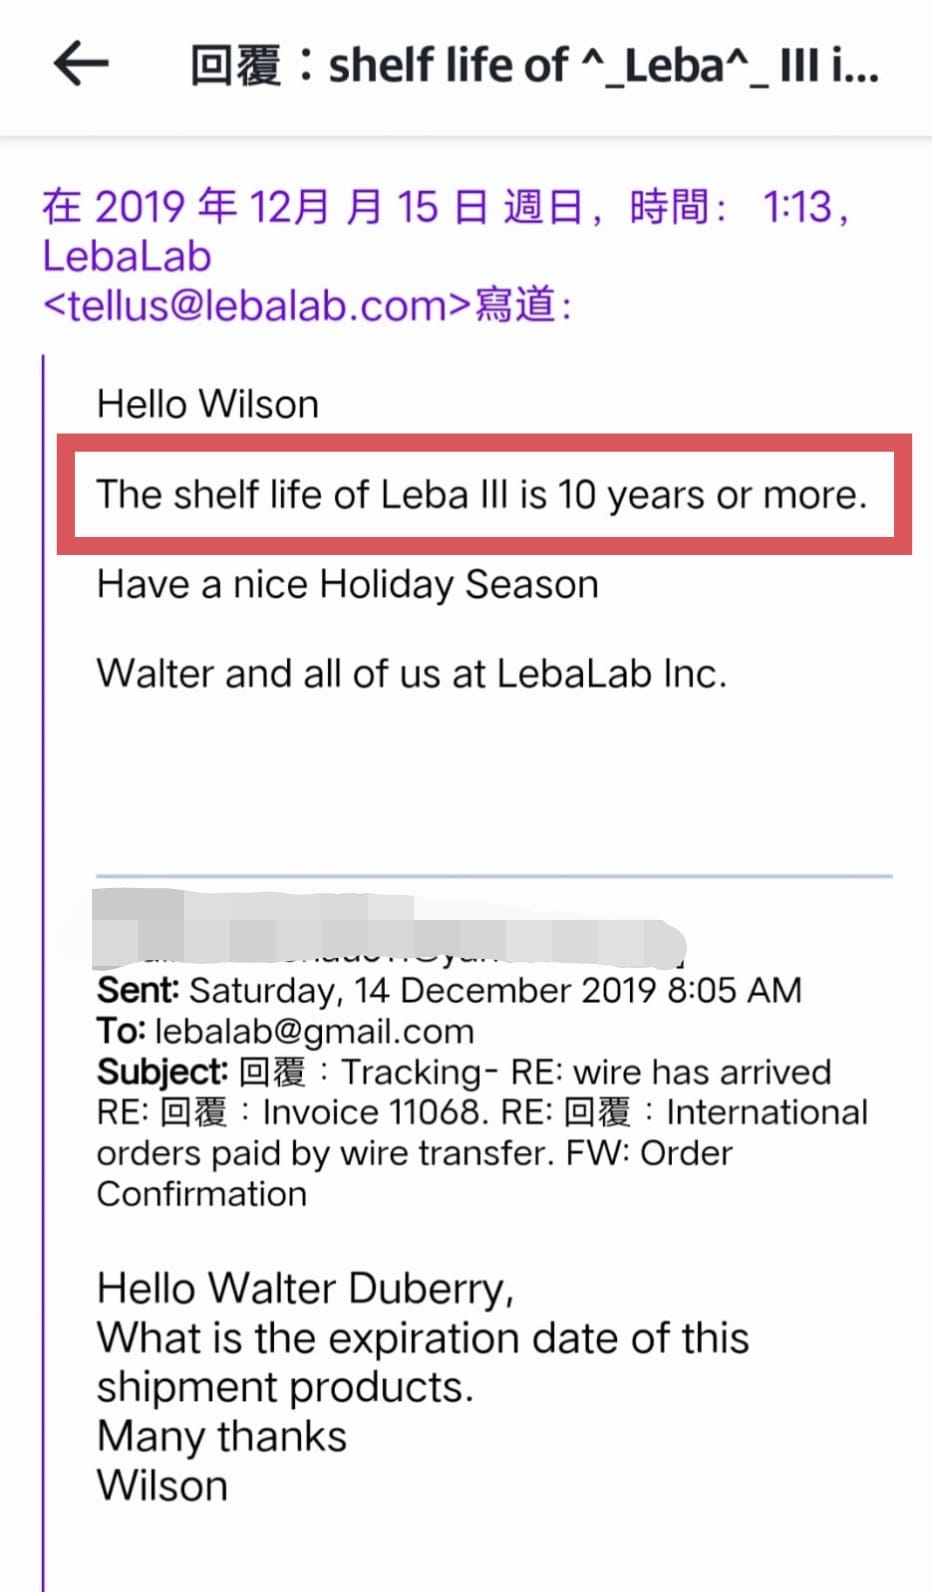The height and width of the screenshot is (1592, 932).
Task: Tap 'Order Confirmation' text in the subject
Action: pyautogui.click(x=414, y=1173)
